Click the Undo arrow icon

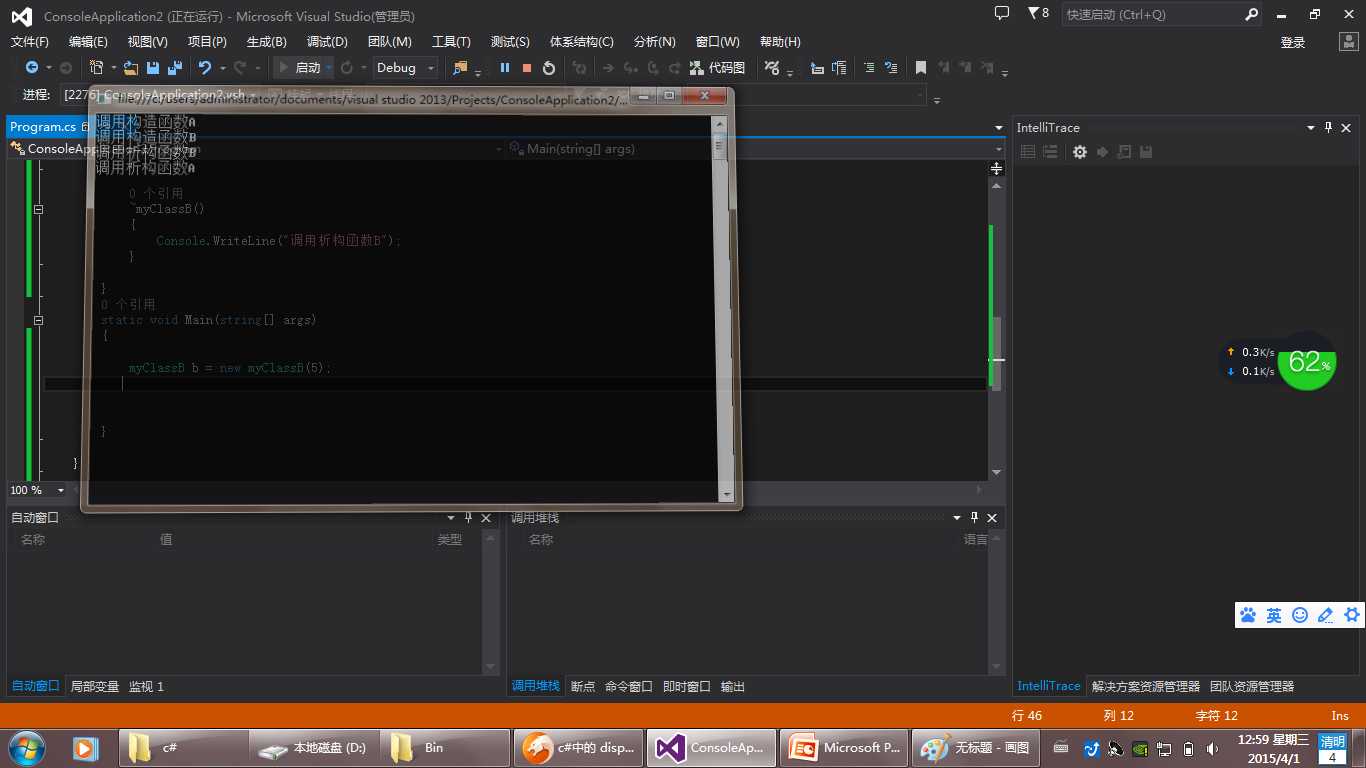pos(205,67)
